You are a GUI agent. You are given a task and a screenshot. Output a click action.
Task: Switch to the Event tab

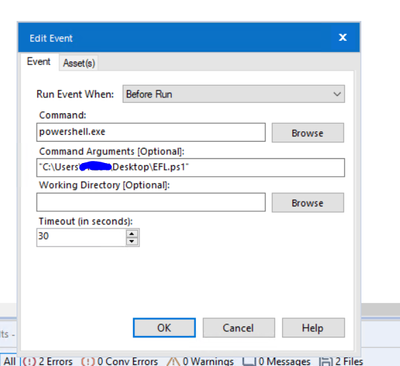39,62
